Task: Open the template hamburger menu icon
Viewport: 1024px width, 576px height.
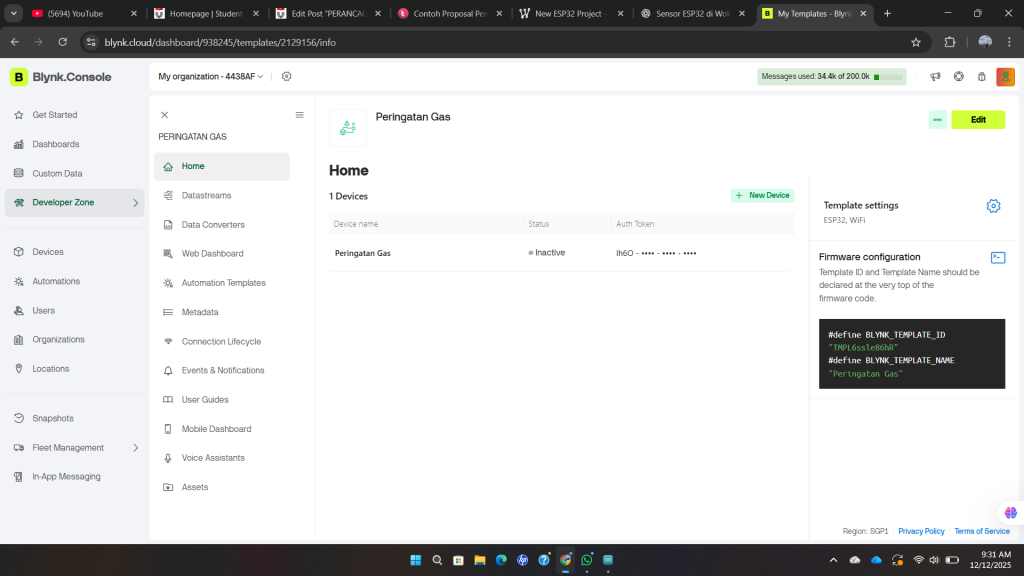Action: 299,115
